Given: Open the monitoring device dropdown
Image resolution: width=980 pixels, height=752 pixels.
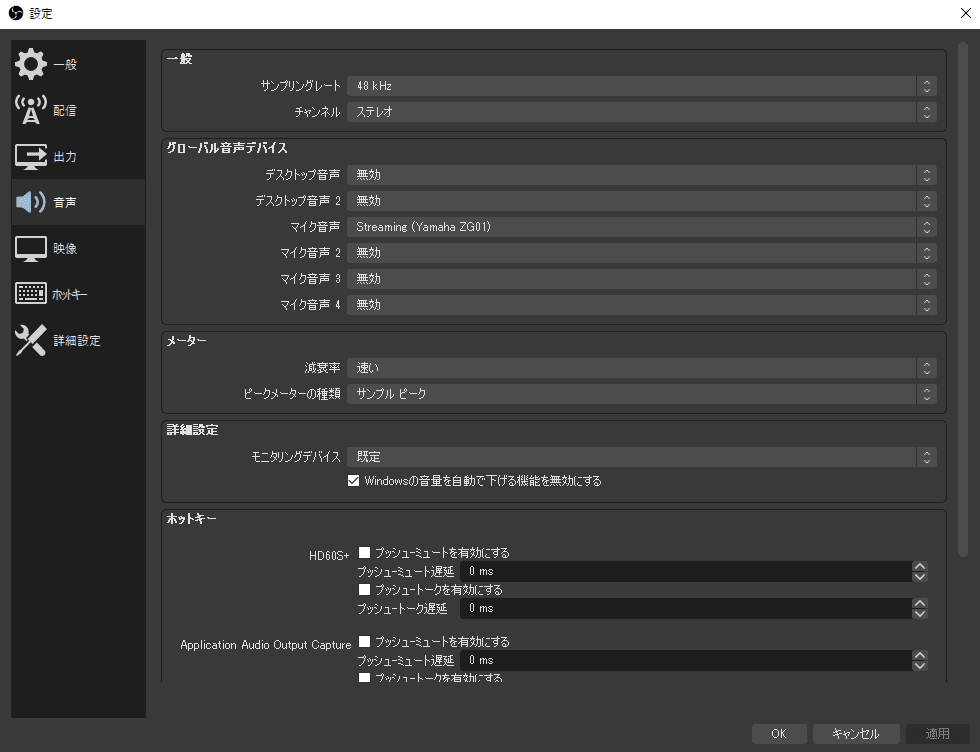Looking at the screenshot, I should 641,457.
